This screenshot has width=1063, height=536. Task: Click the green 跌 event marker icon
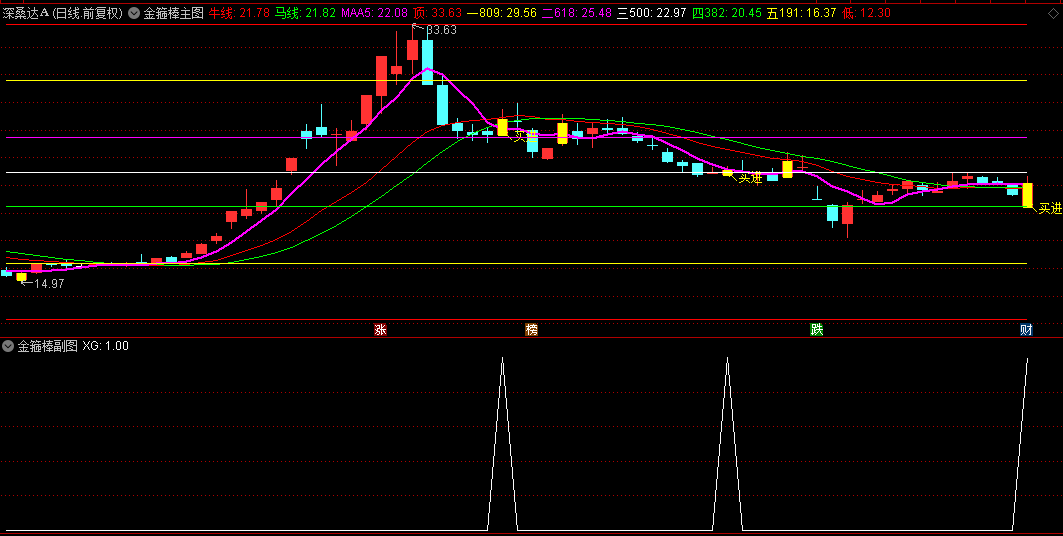tap(817, 329)
